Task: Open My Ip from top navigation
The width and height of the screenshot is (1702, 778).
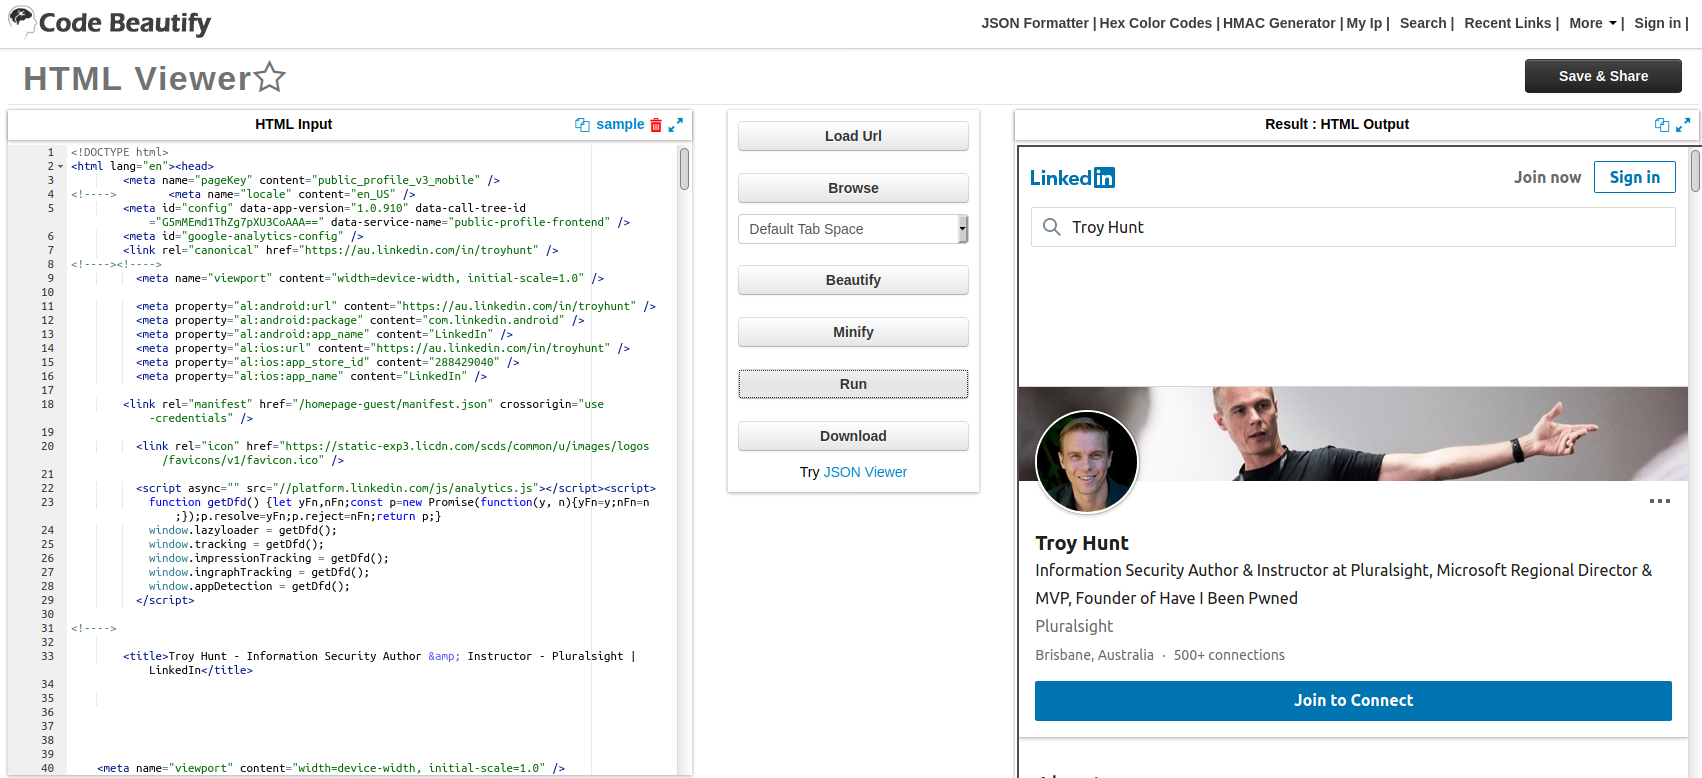Action: (x=1364, y=23)
